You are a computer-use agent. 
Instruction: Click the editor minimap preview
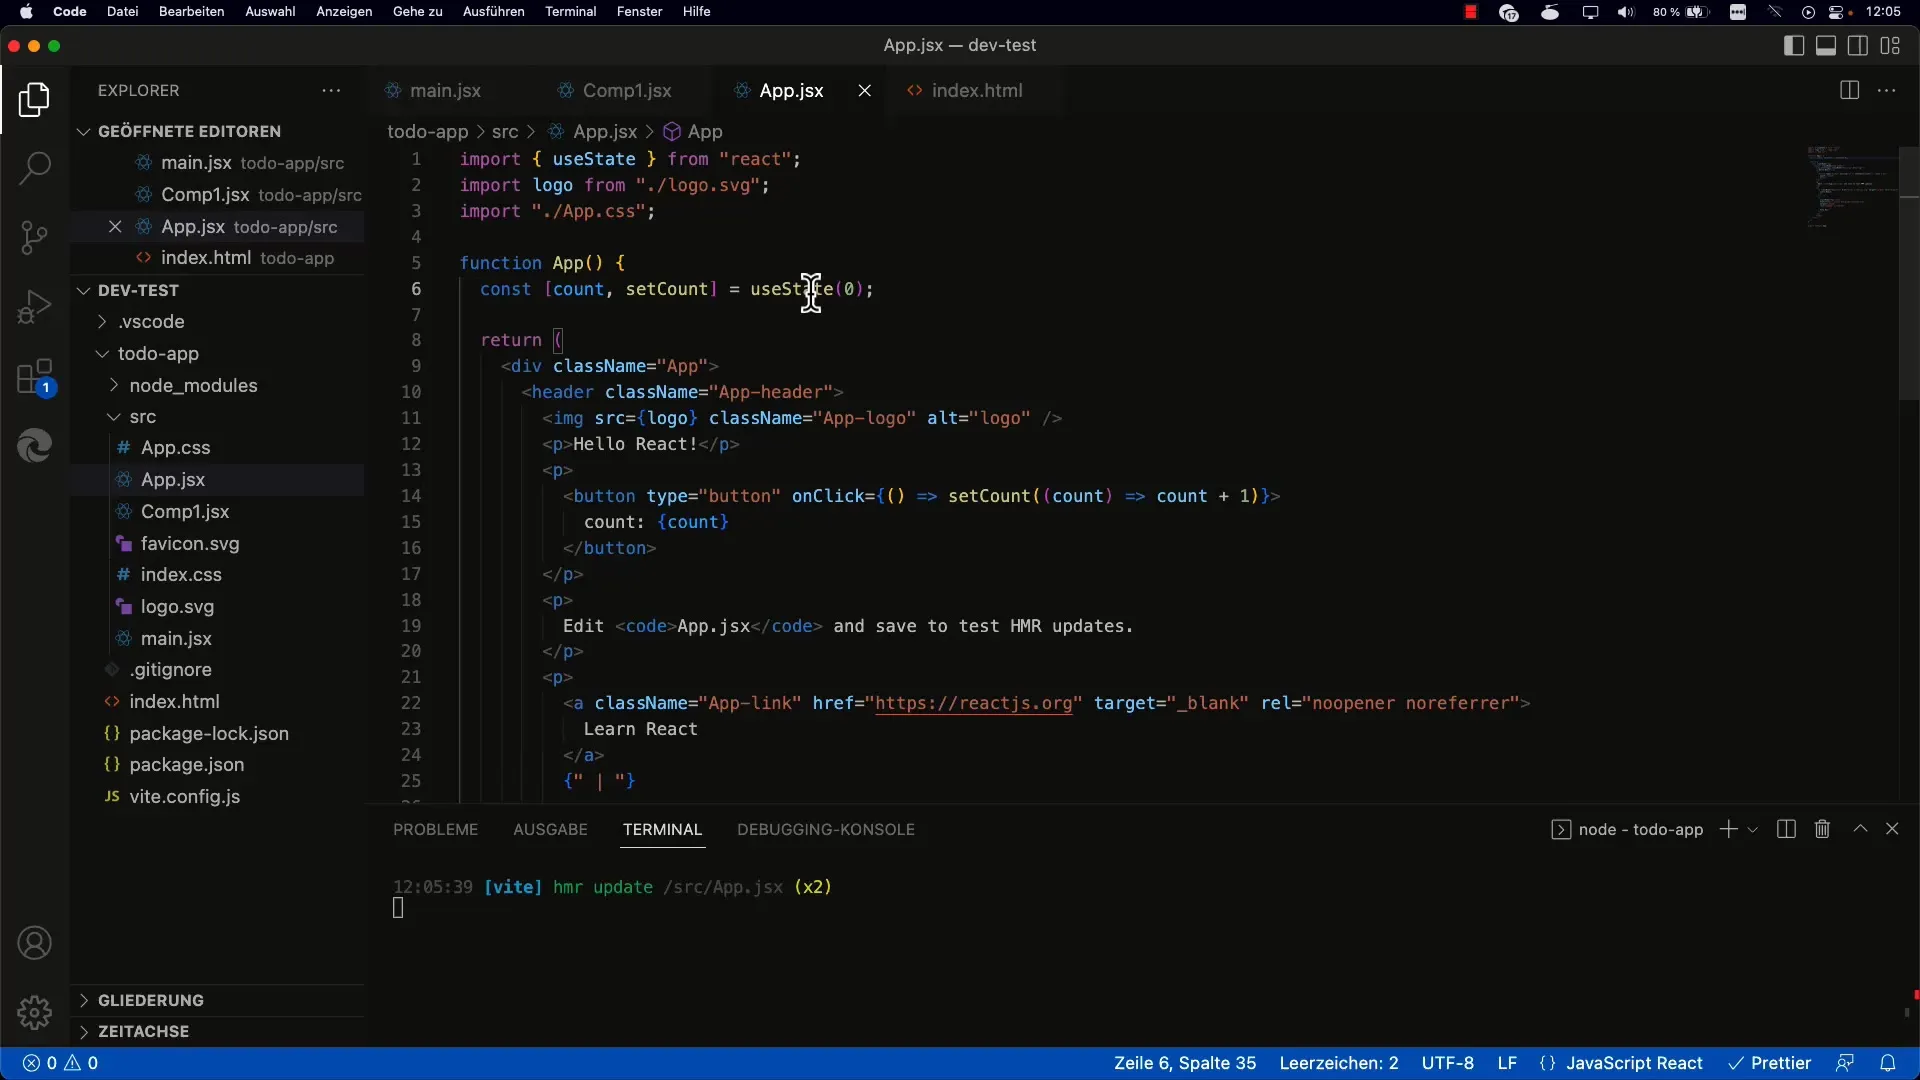pyautogui.click(x=1850, y=186)
